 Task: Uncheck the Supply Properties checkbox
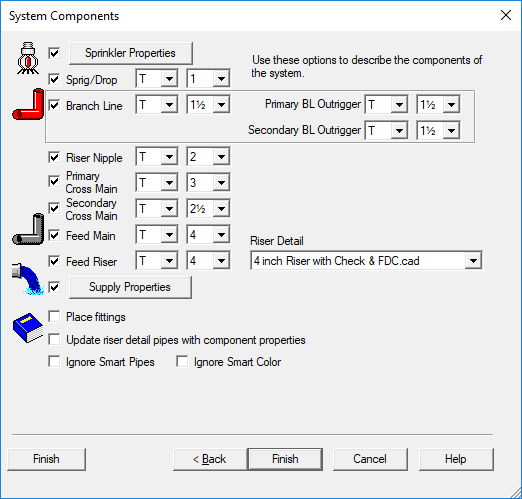click(54, 287)
